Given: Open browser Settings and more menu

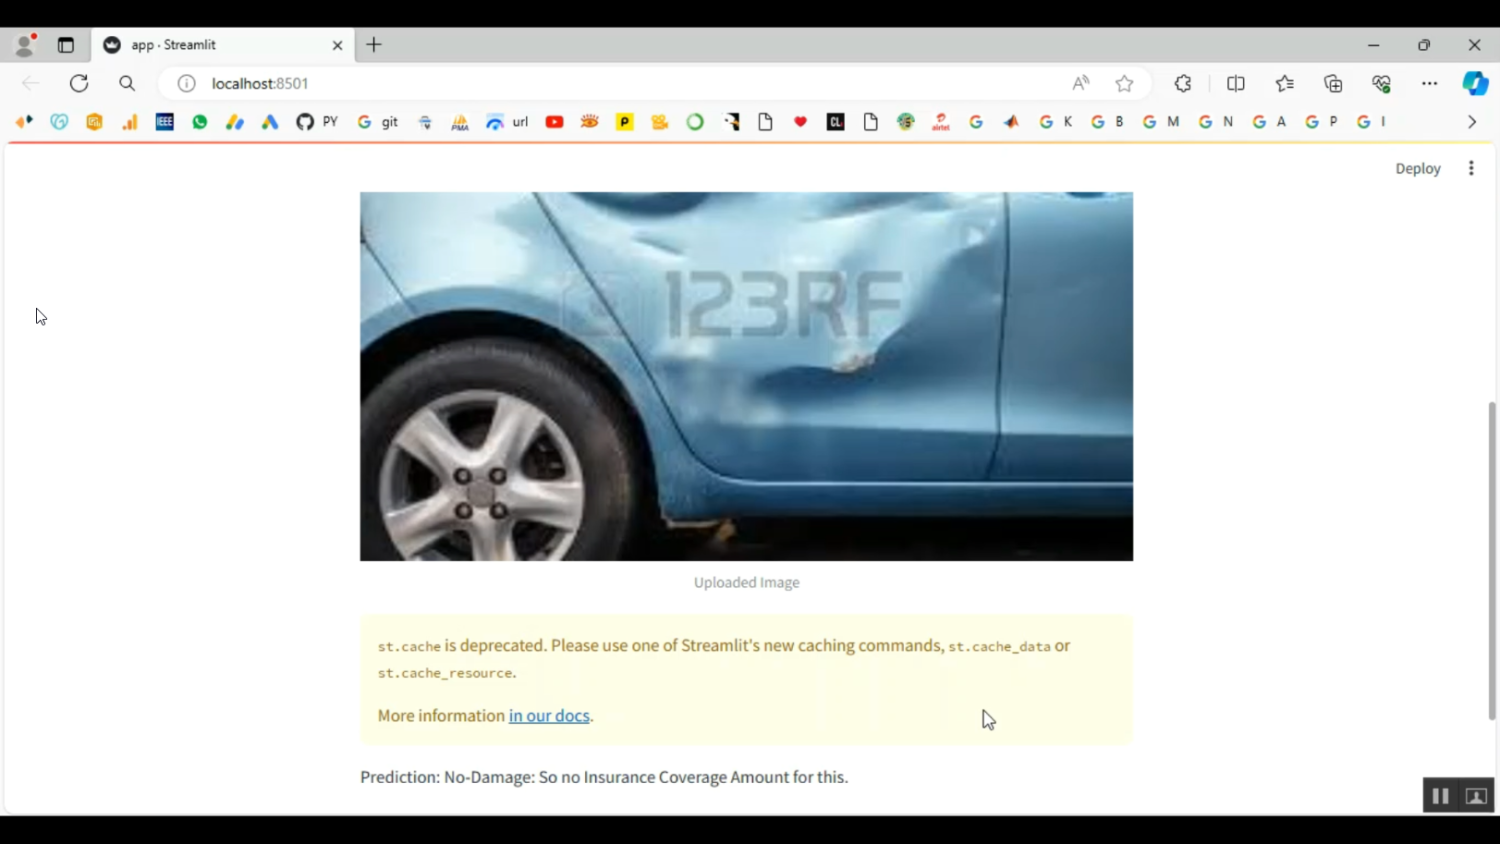Looking at the screenshot, I should 1429,83.
